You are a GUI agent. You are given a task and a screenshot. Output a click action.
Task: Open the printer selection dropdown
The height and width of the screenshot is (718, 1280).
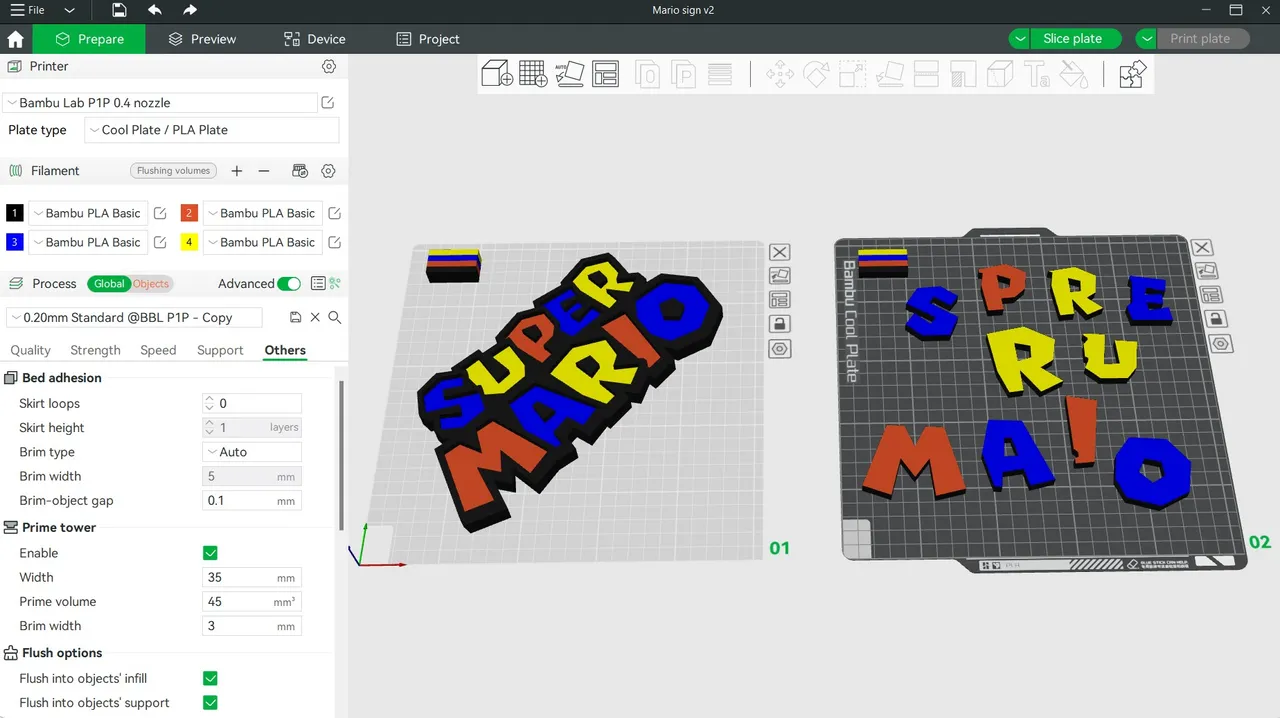tap(160, 102)
